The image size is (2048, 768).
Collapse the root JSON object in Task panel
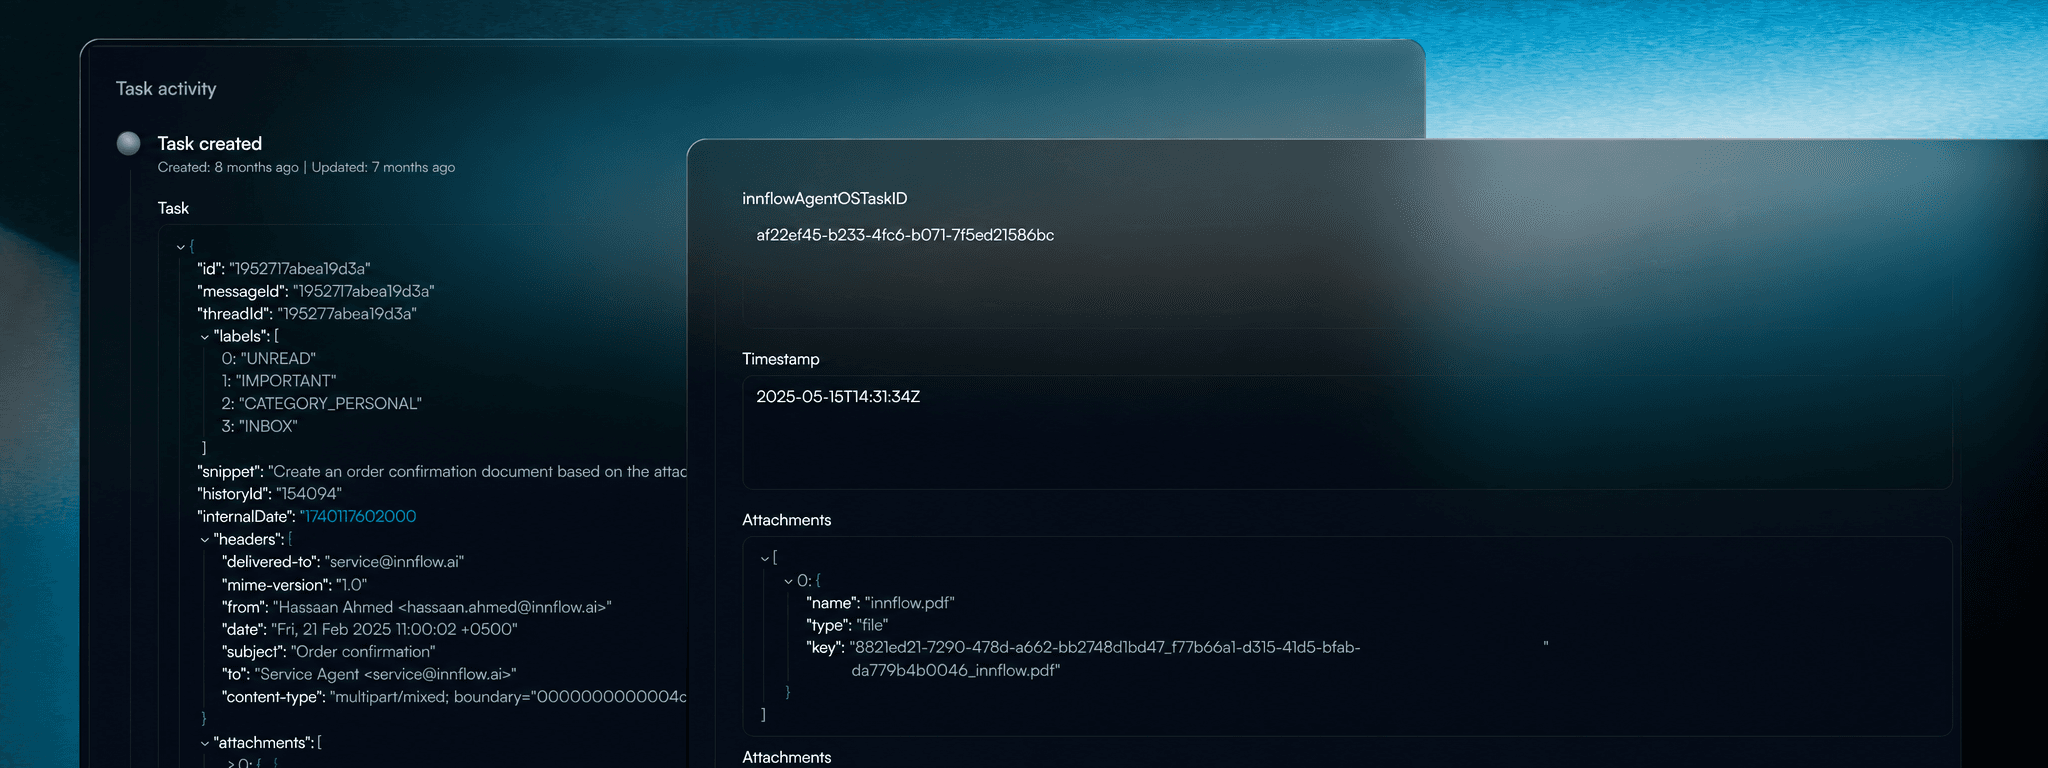click(181, 247)
